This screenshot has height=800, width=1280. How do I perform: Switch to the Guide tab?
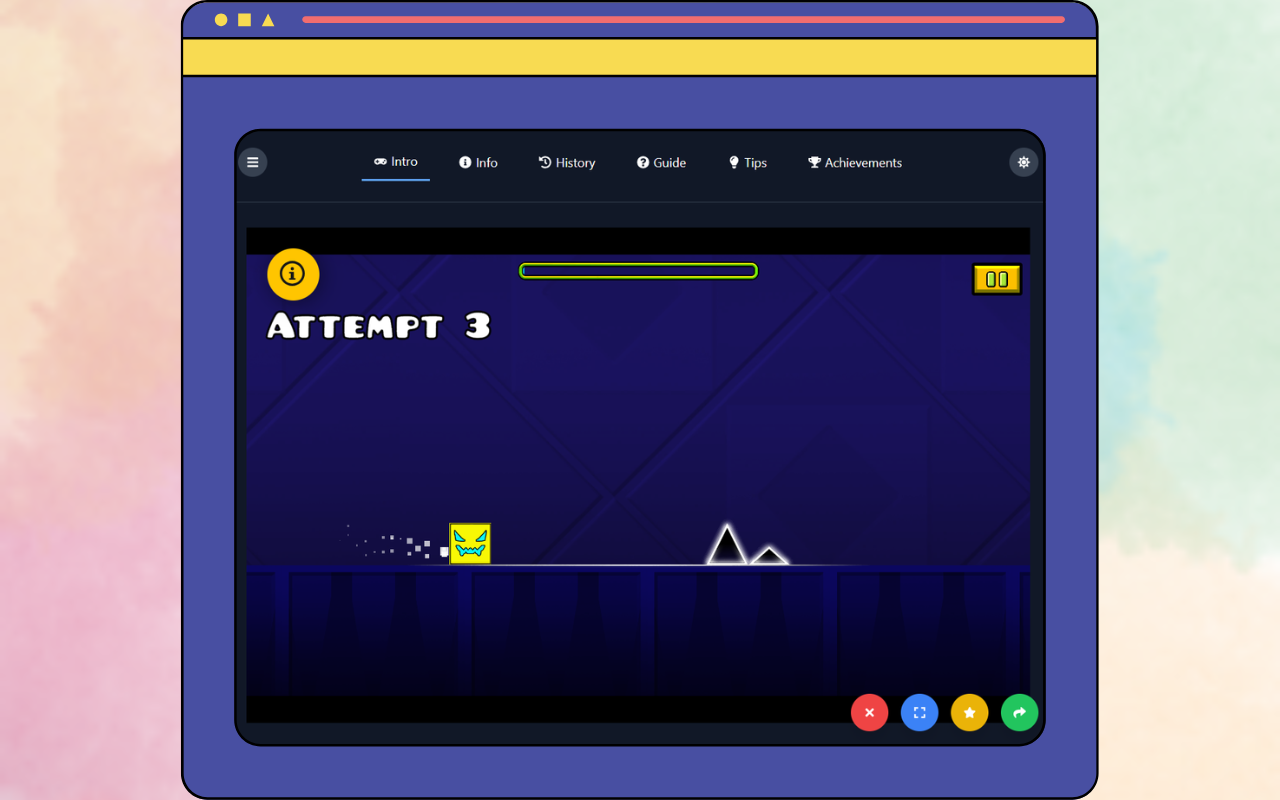coord(661,162)
